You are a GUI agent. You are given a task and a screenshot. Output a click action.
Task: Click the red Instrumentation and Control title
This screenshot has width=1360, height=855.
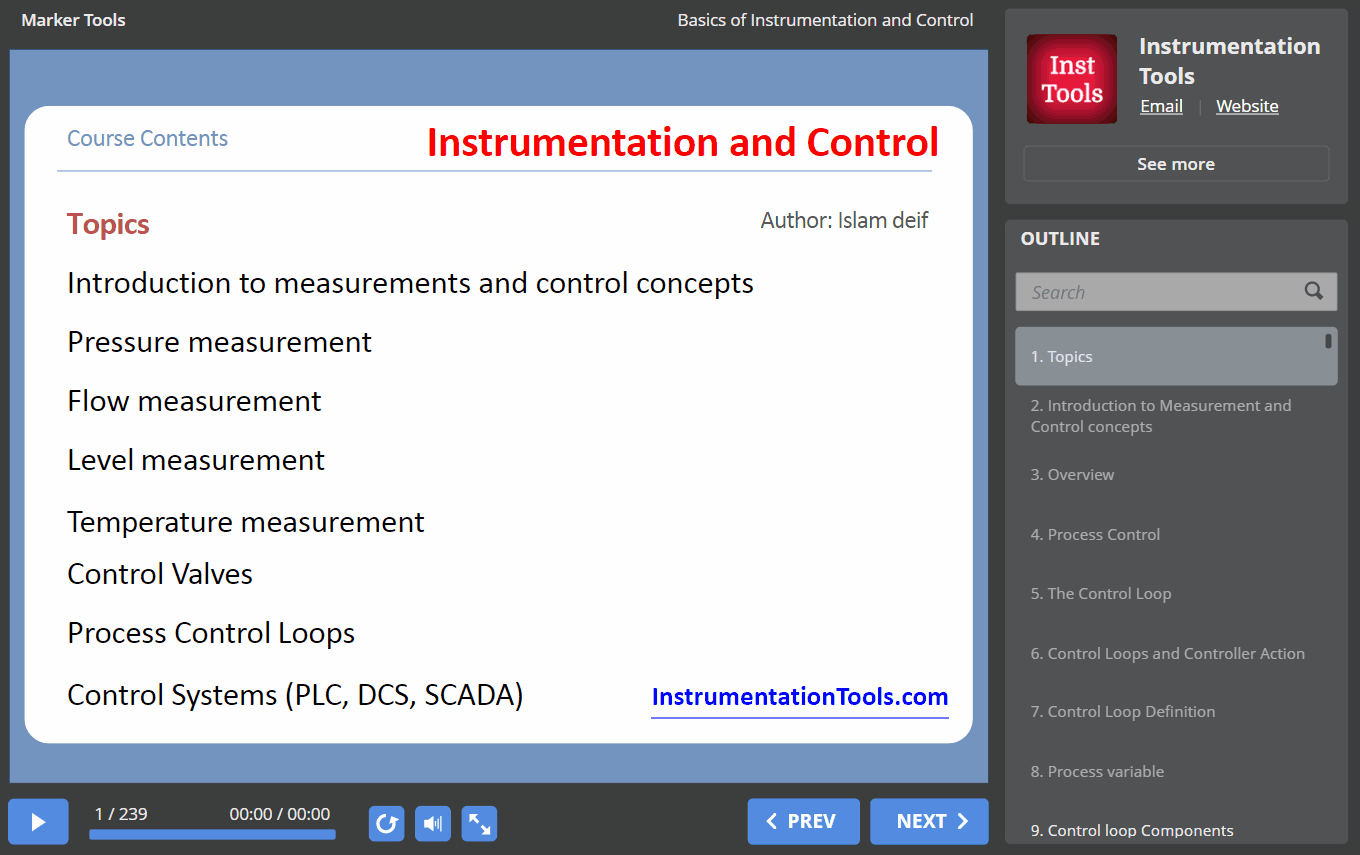(x=683, y=142)
